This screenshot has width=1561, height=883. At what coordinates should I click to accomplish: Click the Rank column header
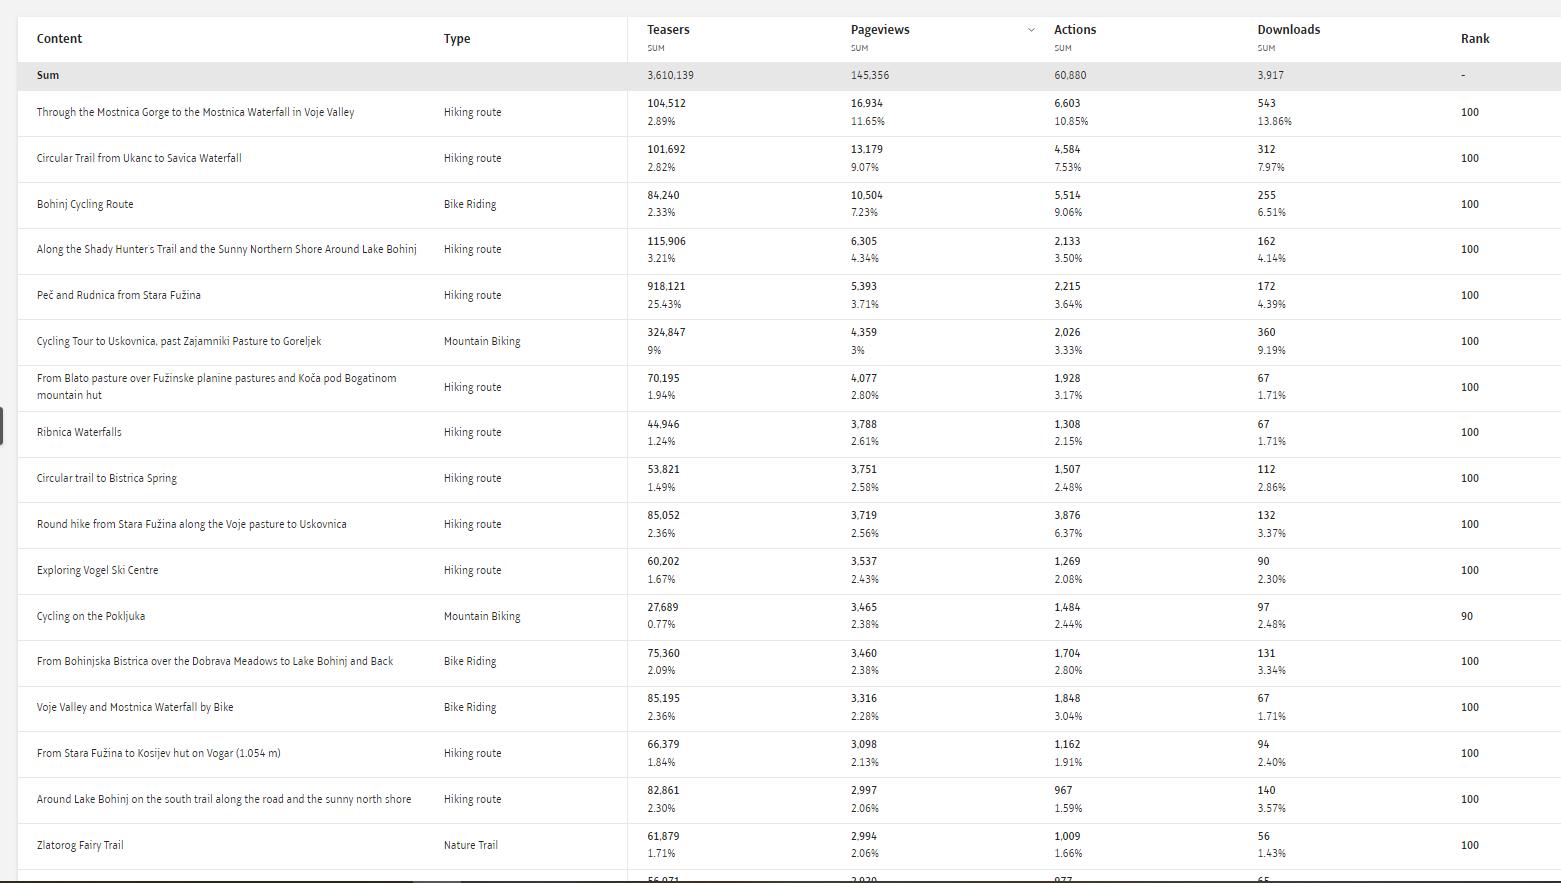[x=1475, y=39]
